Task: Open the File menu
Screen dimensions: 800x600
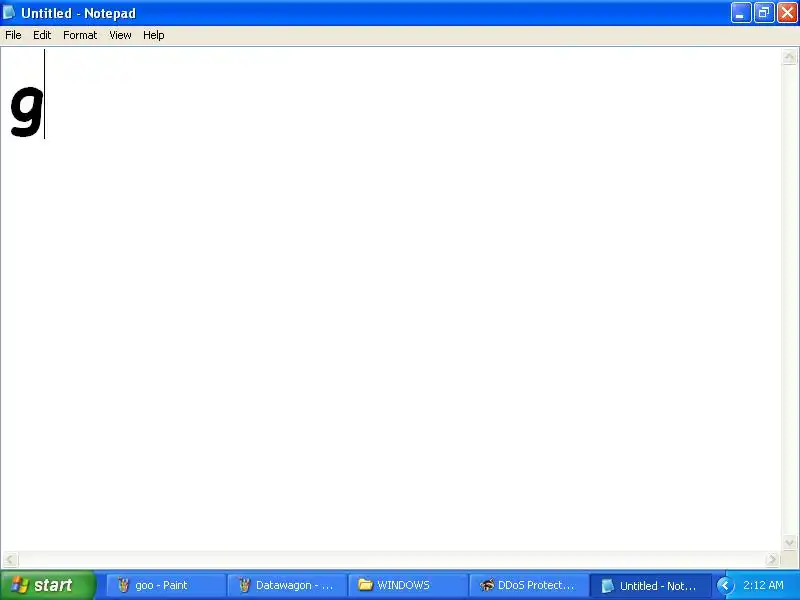Action: tap(13, 35)
